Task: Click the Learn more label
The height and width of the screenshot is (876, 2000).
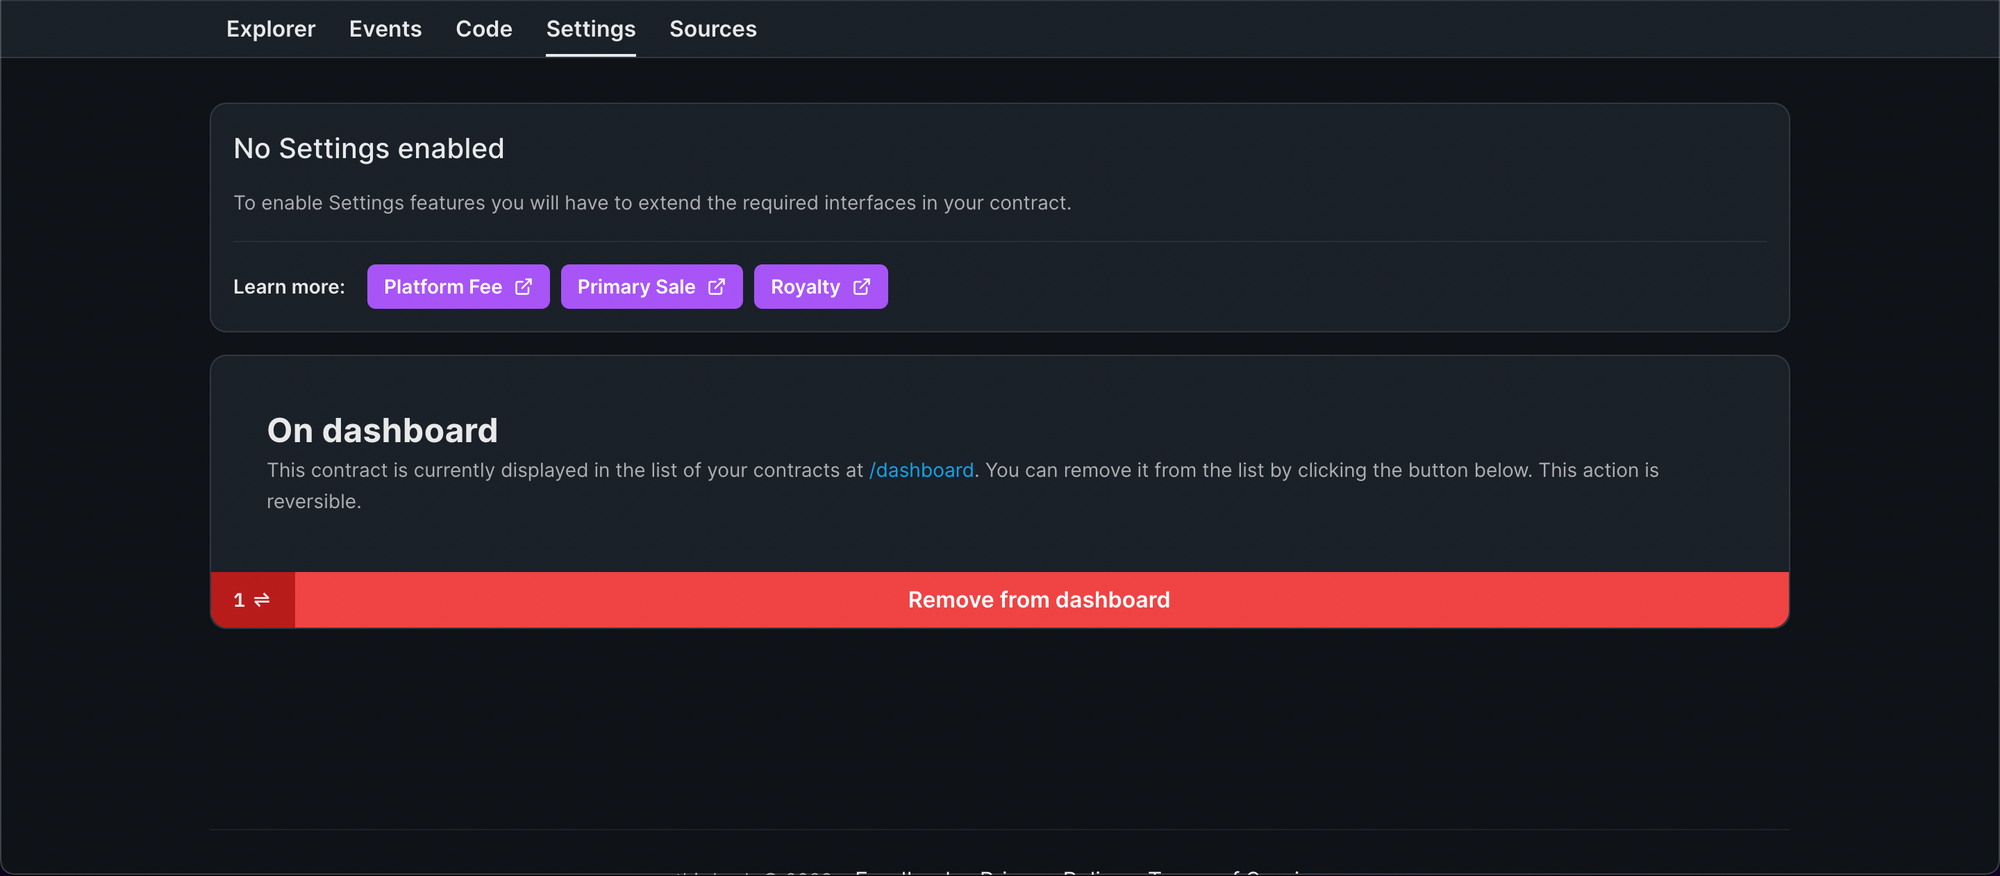Action: (x=289, y=287)
